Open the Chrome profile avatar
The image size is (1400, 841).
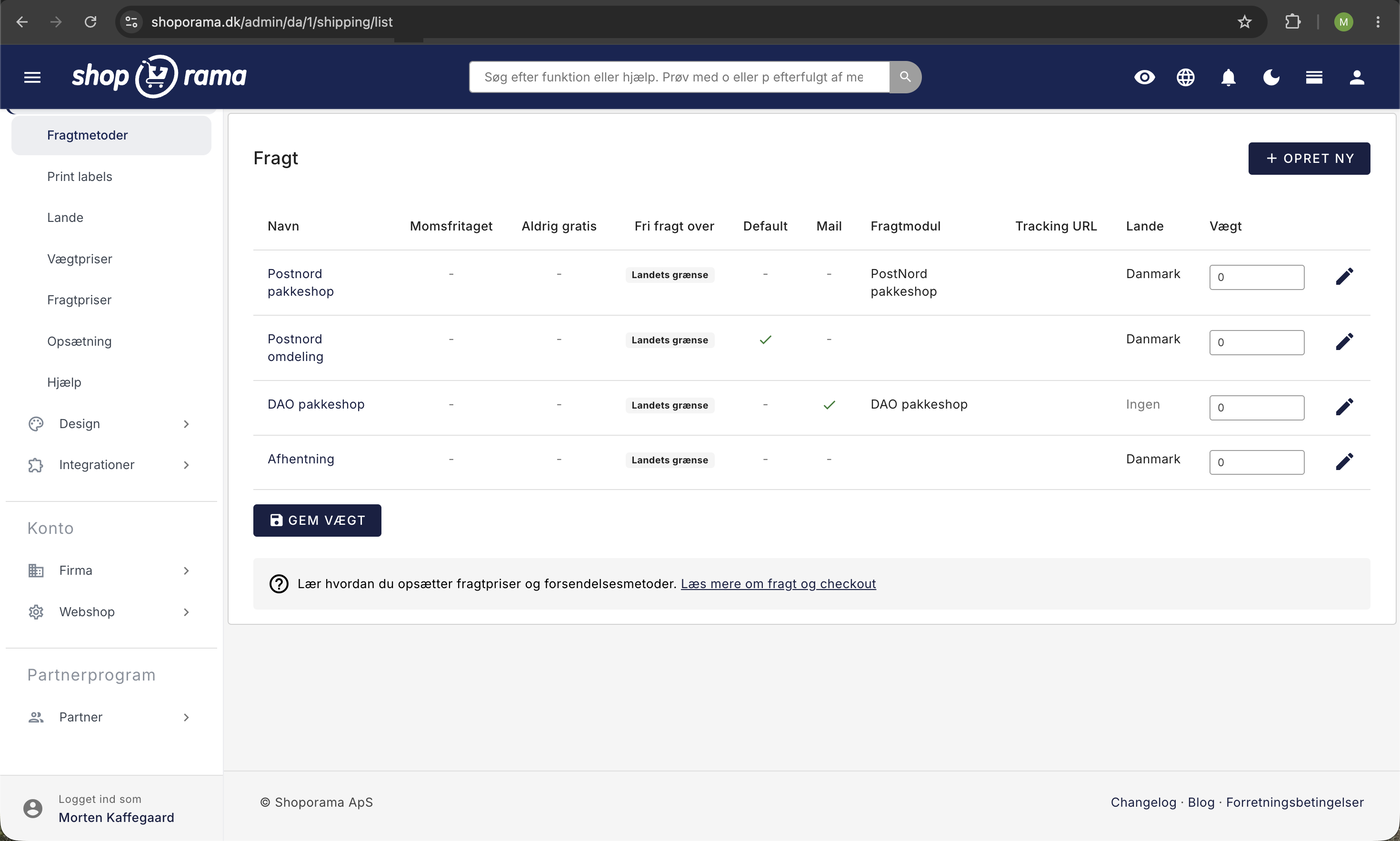1344,21
